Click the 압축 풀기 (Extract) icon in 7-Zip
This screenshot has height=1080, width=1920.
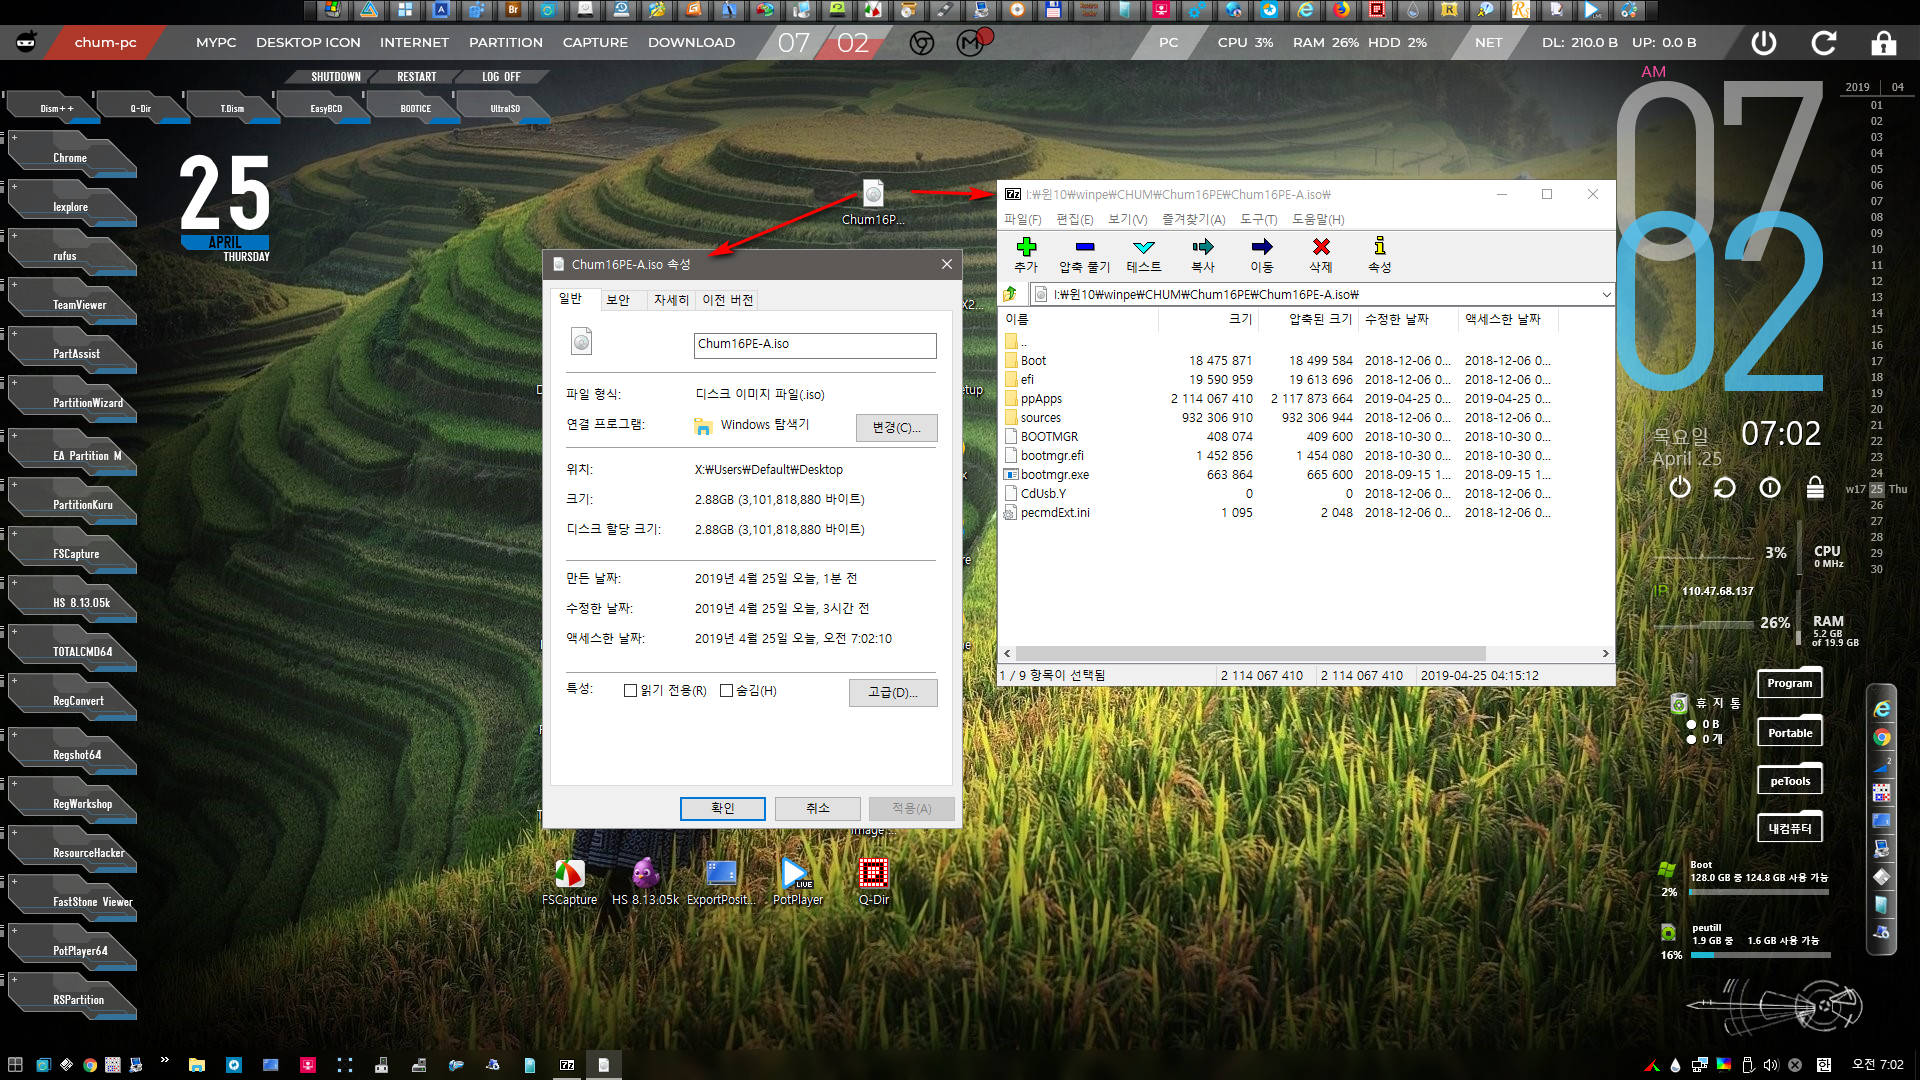click(x=1084, y=247)
